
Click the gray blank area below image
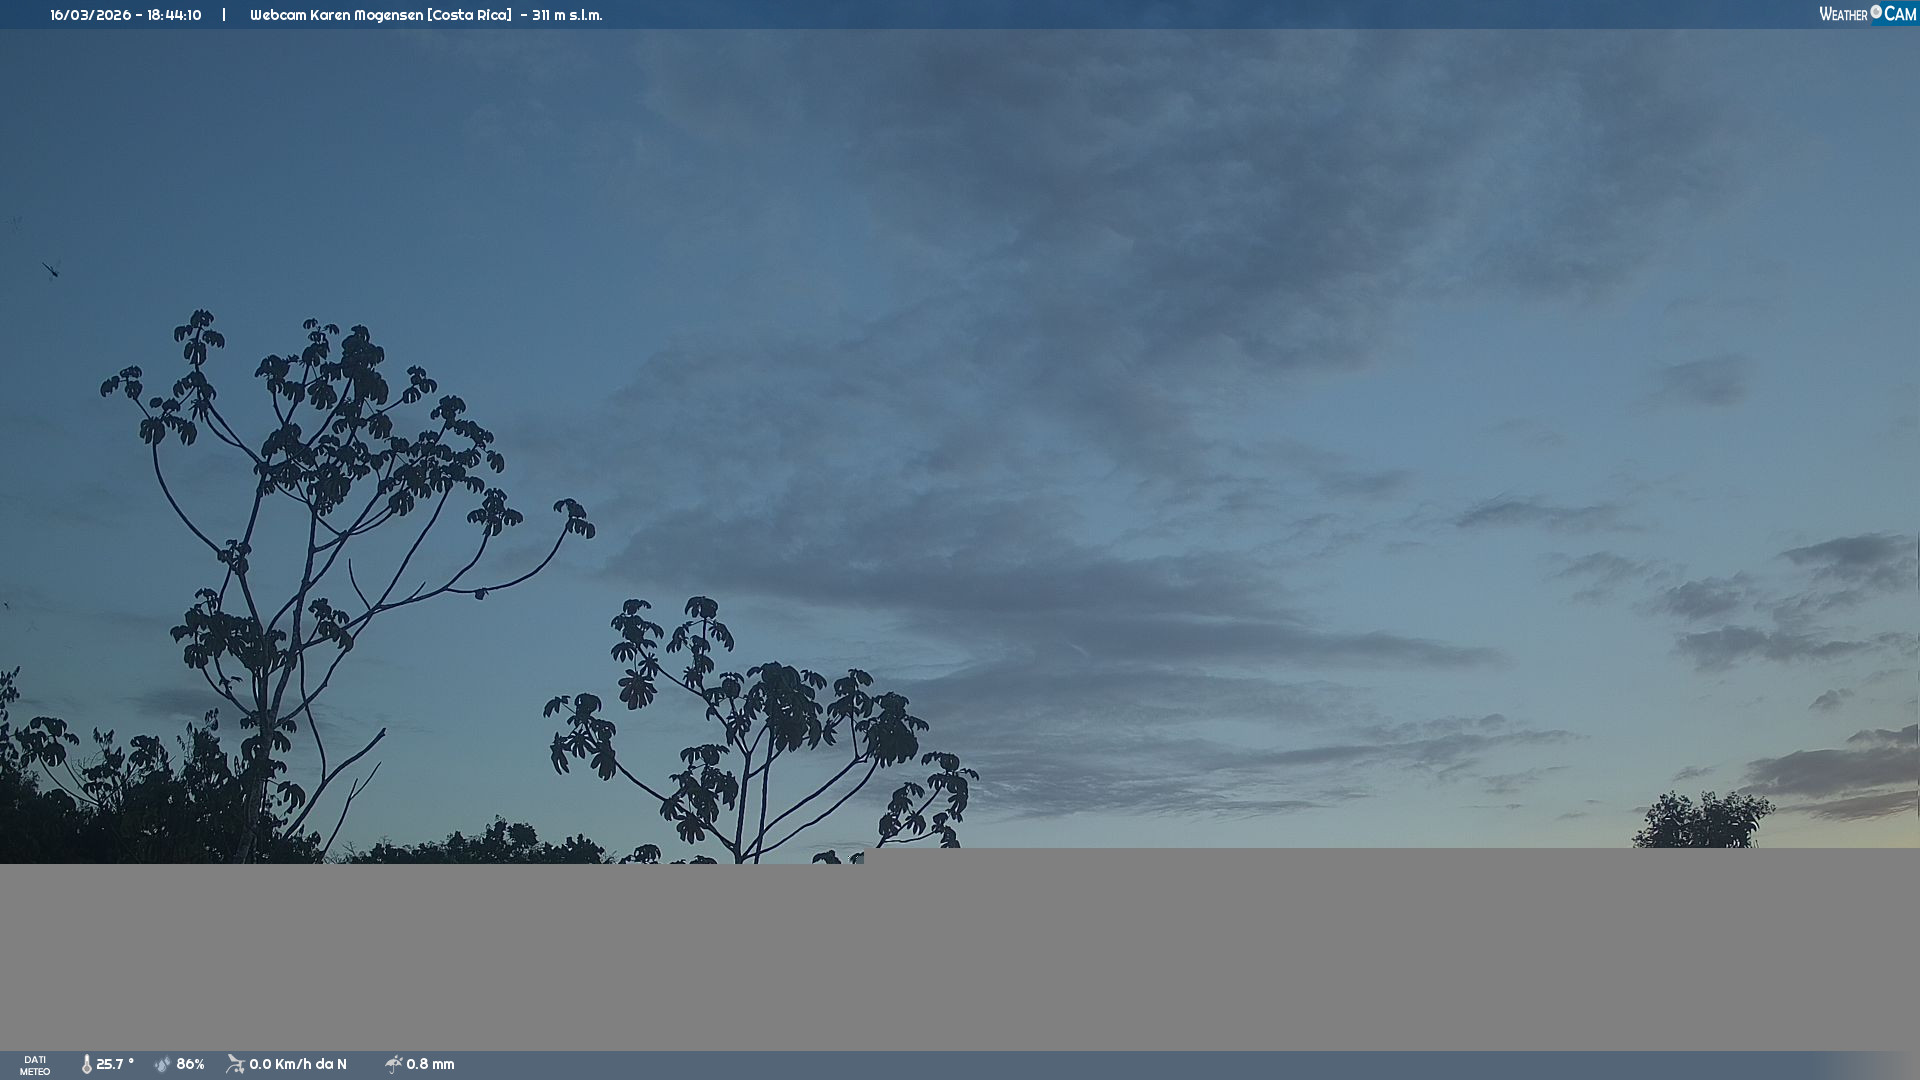pyautogui.click(x=960, y=955)
